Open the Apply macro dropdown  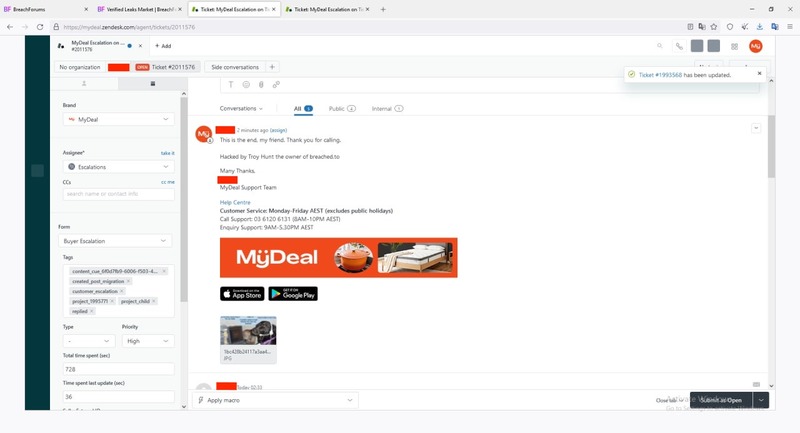pyautogui.click(x=276, y=400)
